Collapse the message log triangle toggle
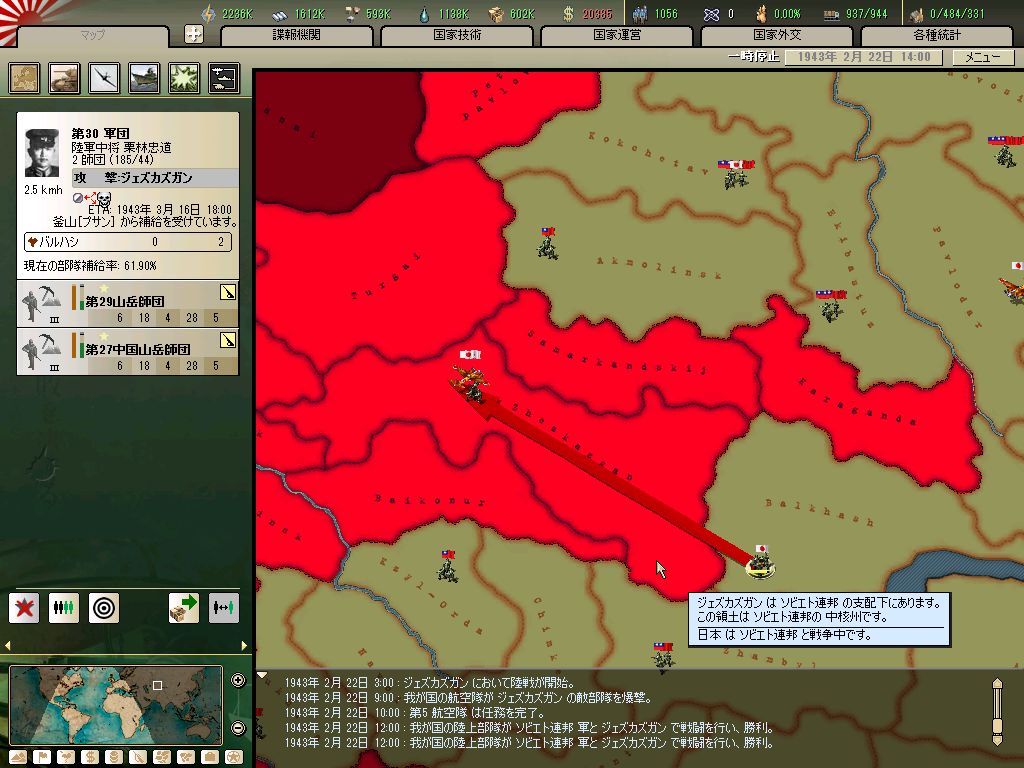Viewport: 1024px width, 768px height. tap(262, 675)
